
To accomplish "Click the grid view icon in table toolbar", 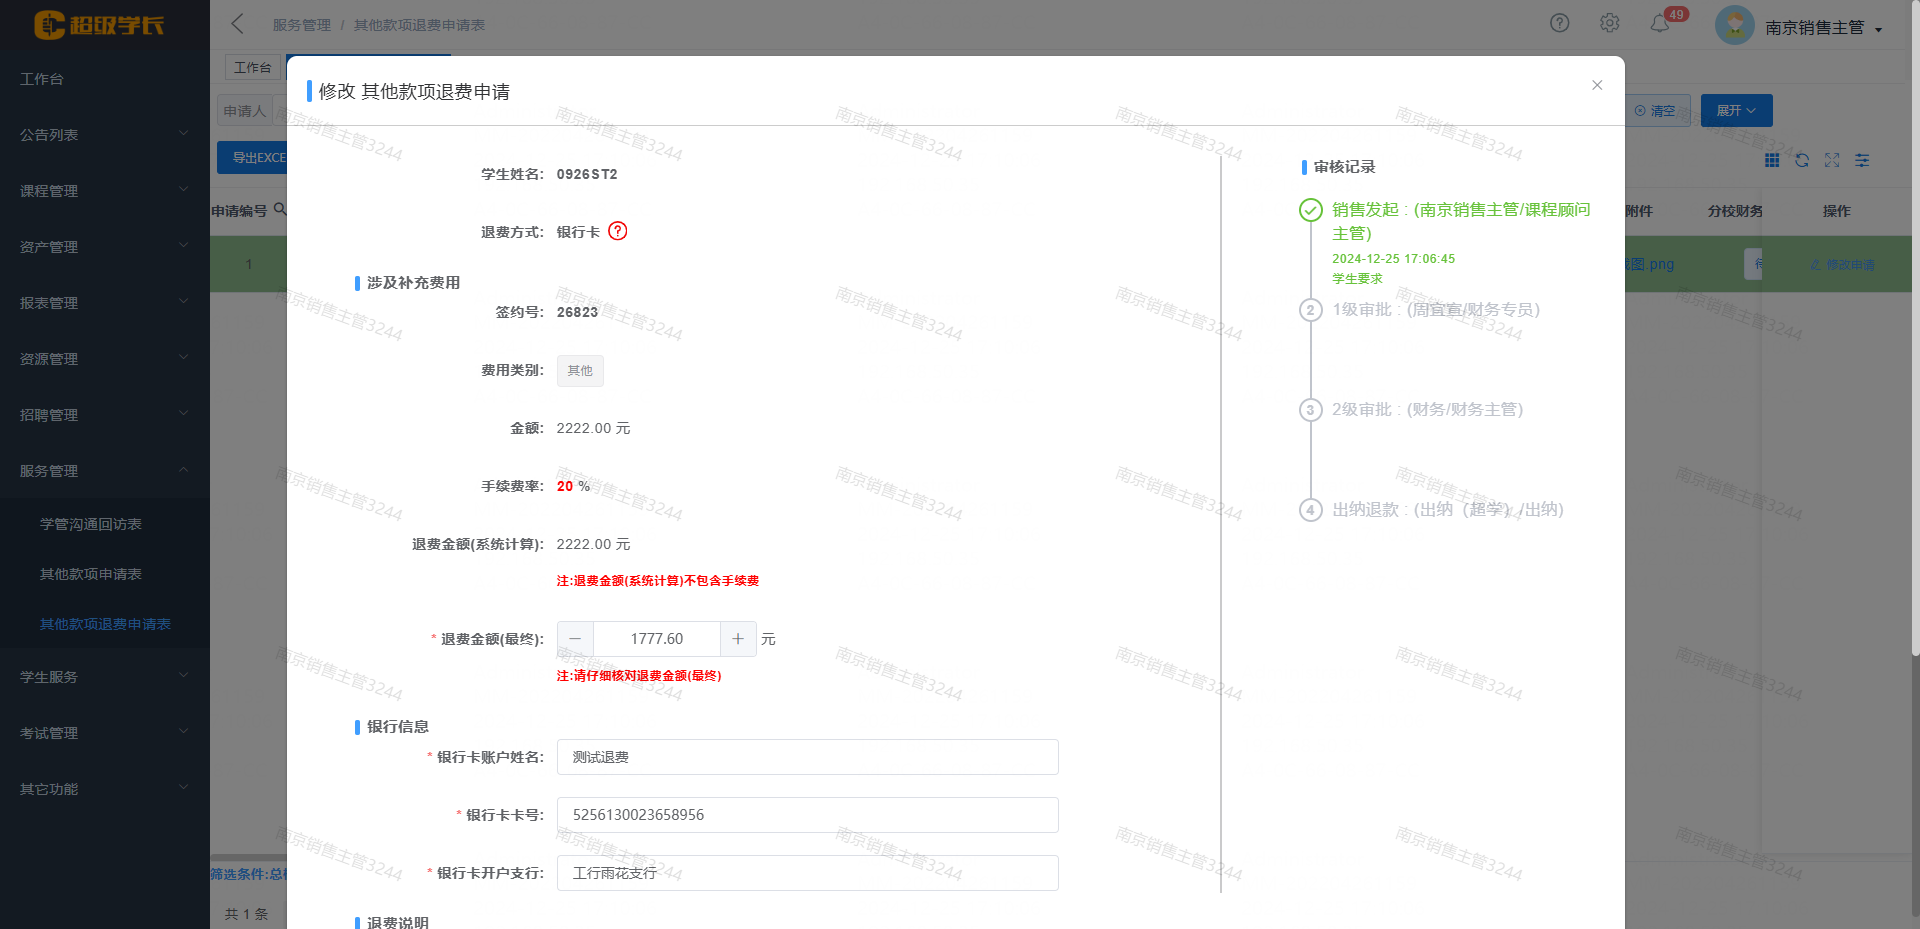I will coord(1772,160).
